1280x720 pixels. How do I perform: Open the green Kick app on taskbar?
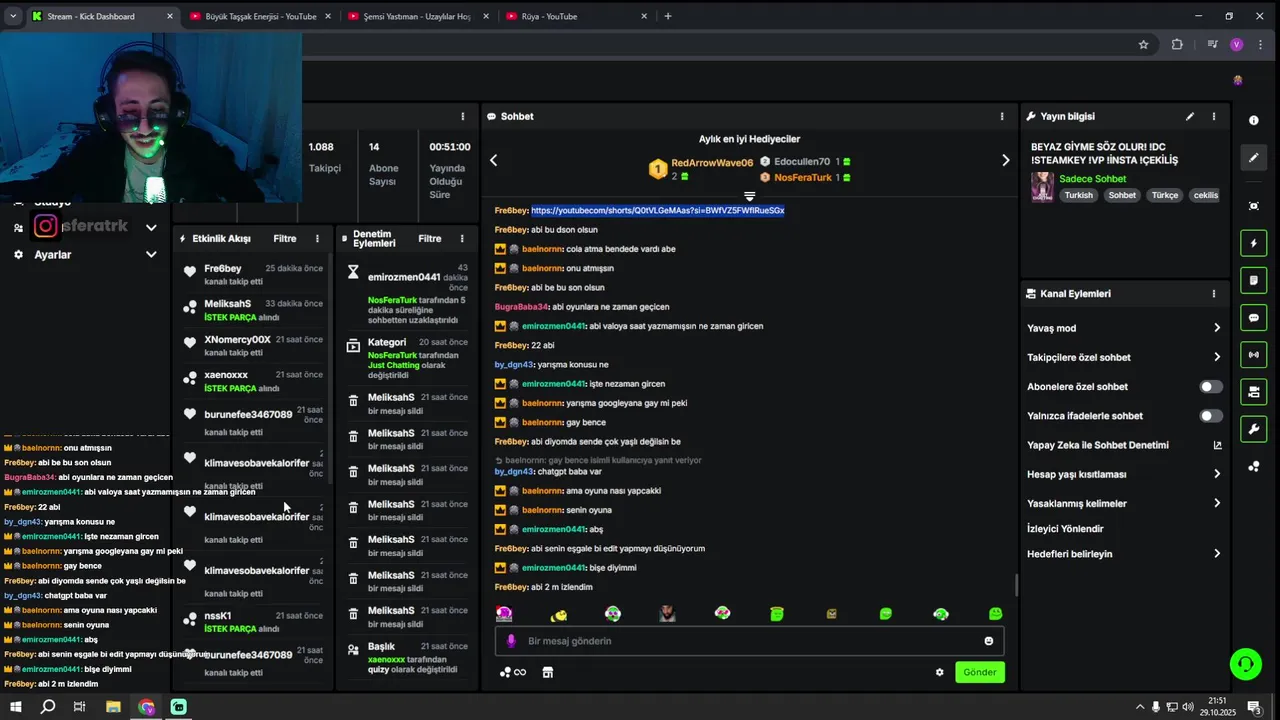(x=178, y=707)
